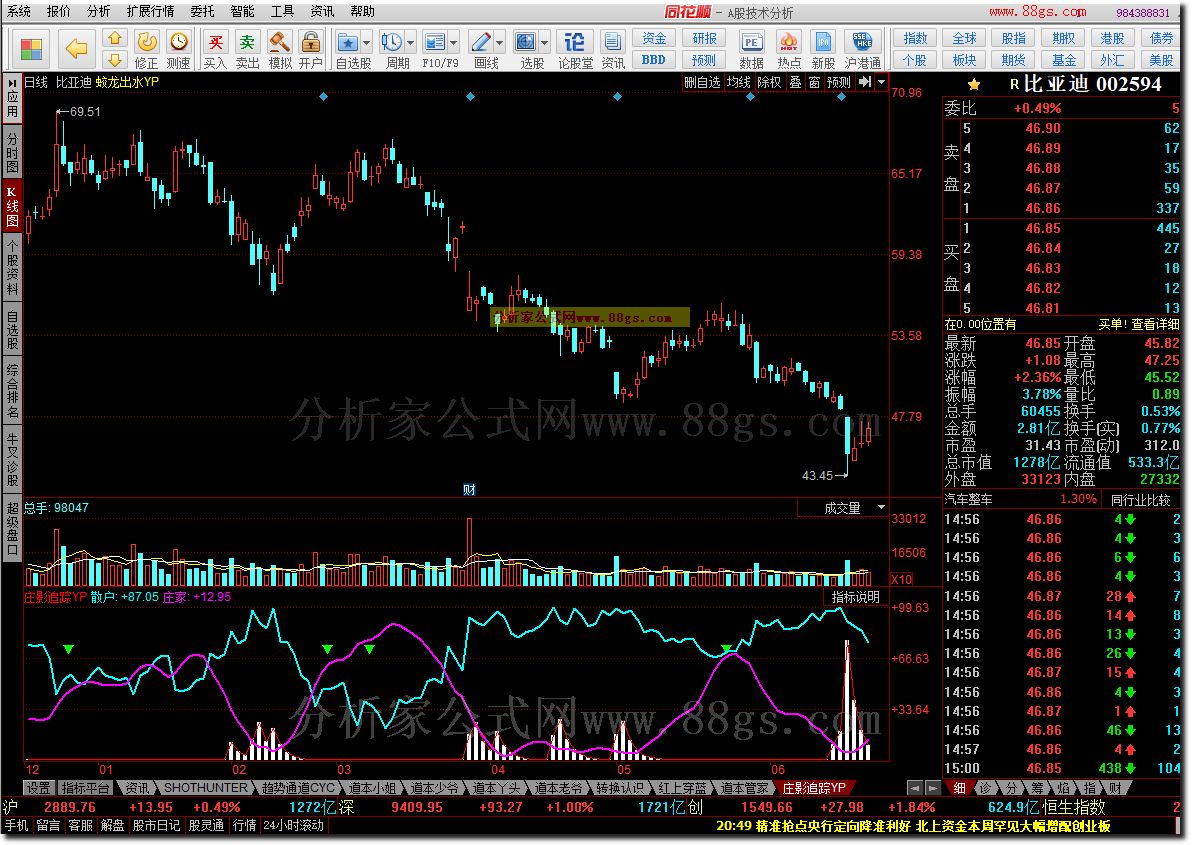This screenshot has width=1192, height=845.
Task: Click the yellow down arrow toolbar icon
Action: 114,59
